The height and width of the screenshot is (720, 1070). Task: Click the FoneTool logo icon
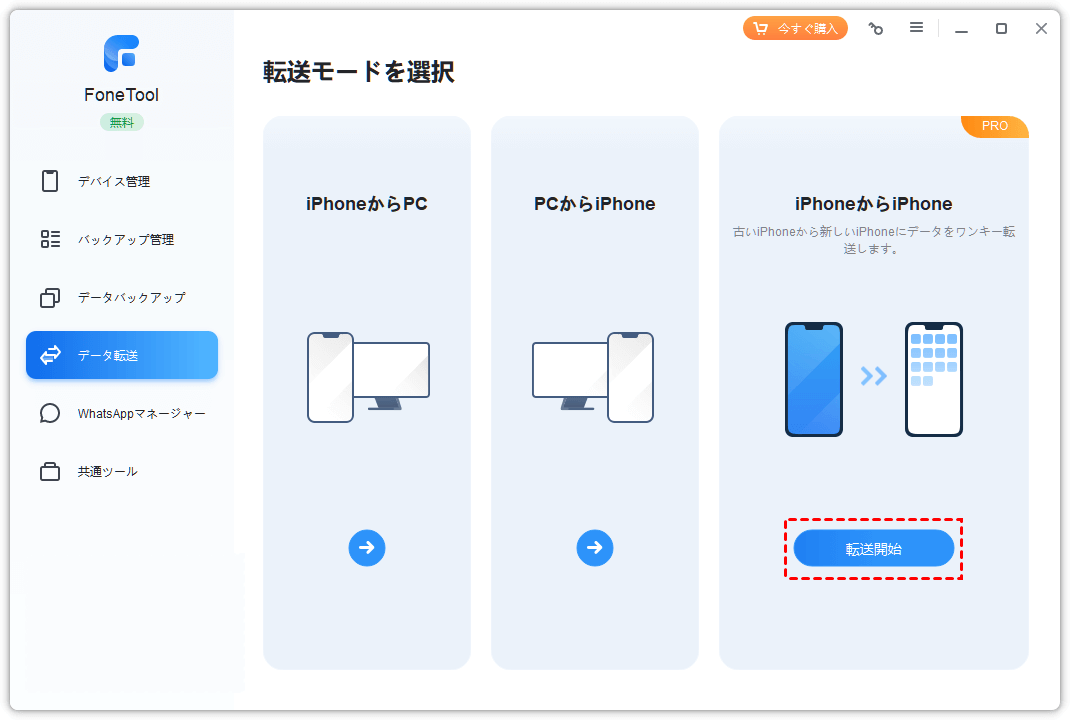pos(121,53)
